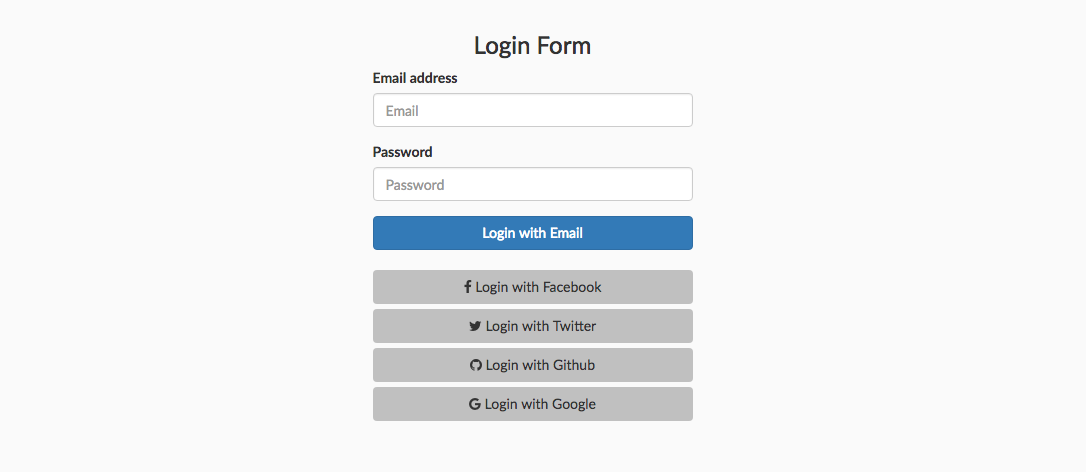The height and width of the screenshot is (472, 1086).
Task: Choose Login with Github
Action: (x=533, y=365)
